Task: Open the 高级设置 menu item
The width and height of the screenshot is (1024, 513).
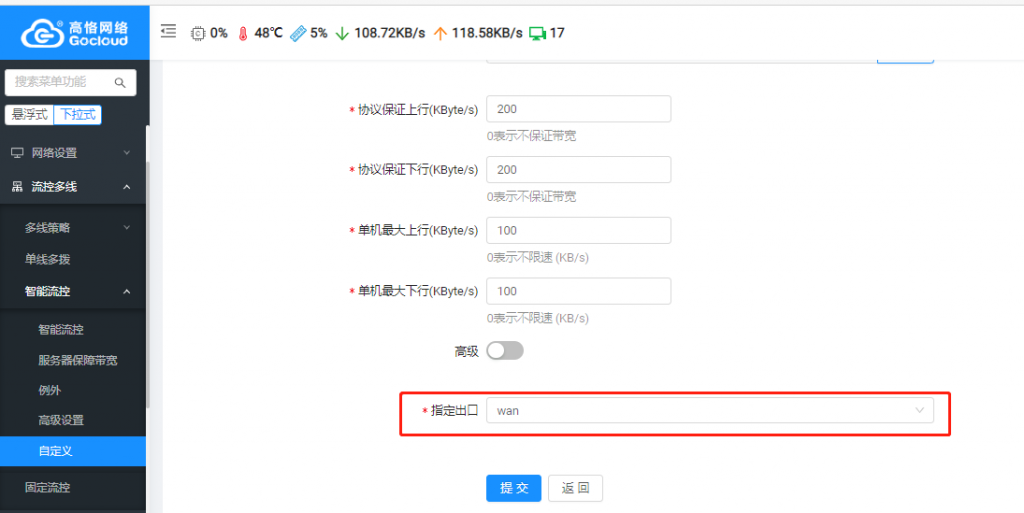Action: 60,420
